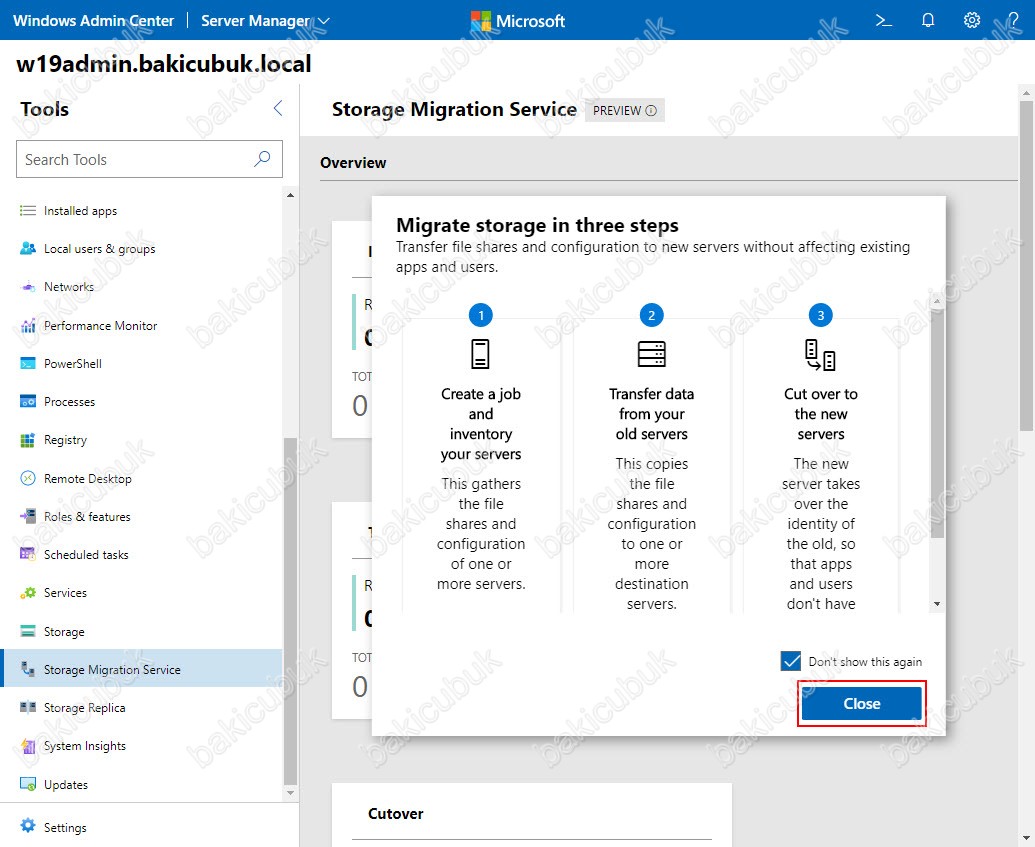The width and height of the screenshot is (1035, 847).
Task: Open the help question mark icon
Action: 1013,20
